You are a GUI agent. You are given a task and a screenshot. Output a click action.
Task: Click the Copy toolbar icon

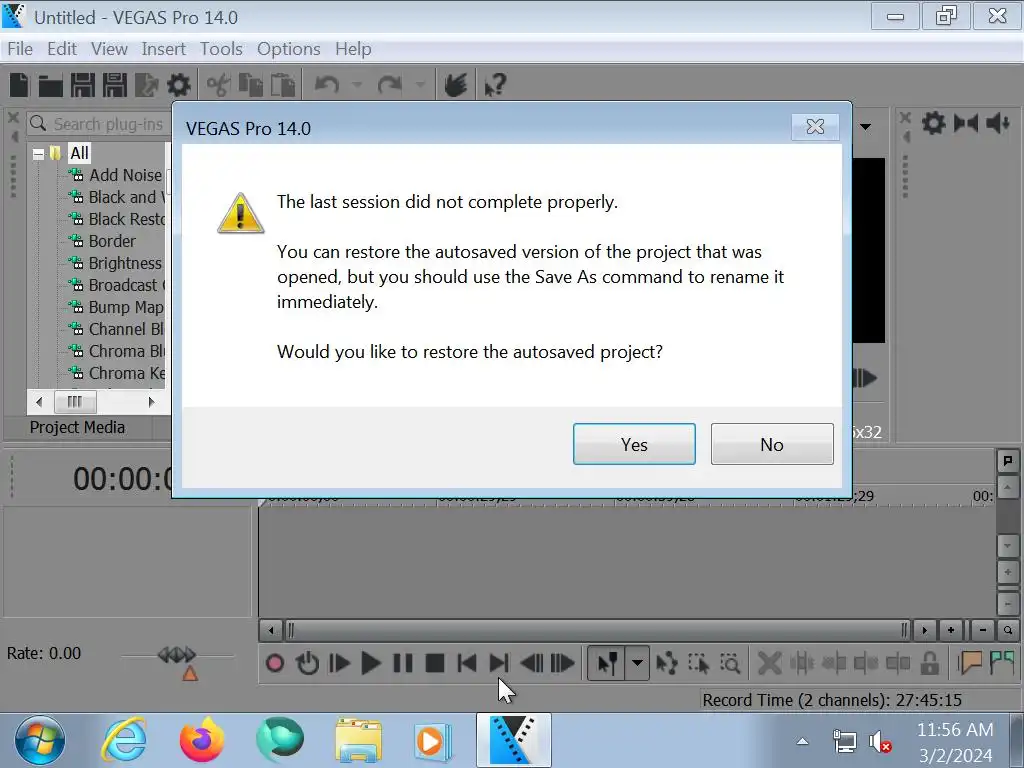point(251,85)
